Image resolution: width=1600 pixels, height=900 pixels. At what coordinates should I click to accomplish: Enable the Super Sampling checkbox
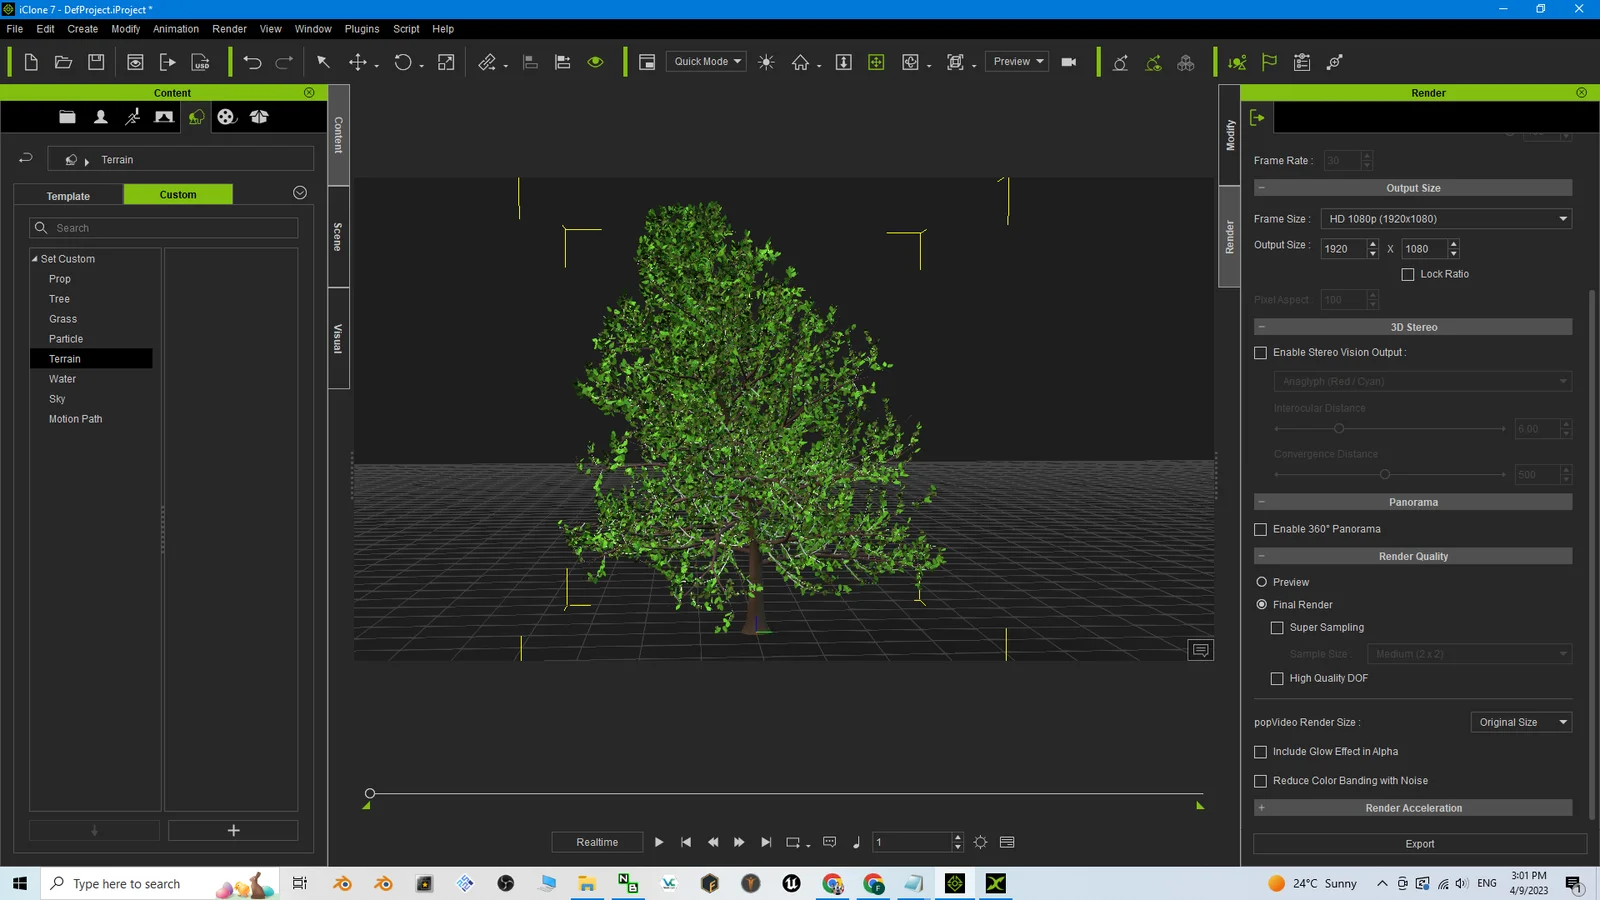pos(1277,627)
